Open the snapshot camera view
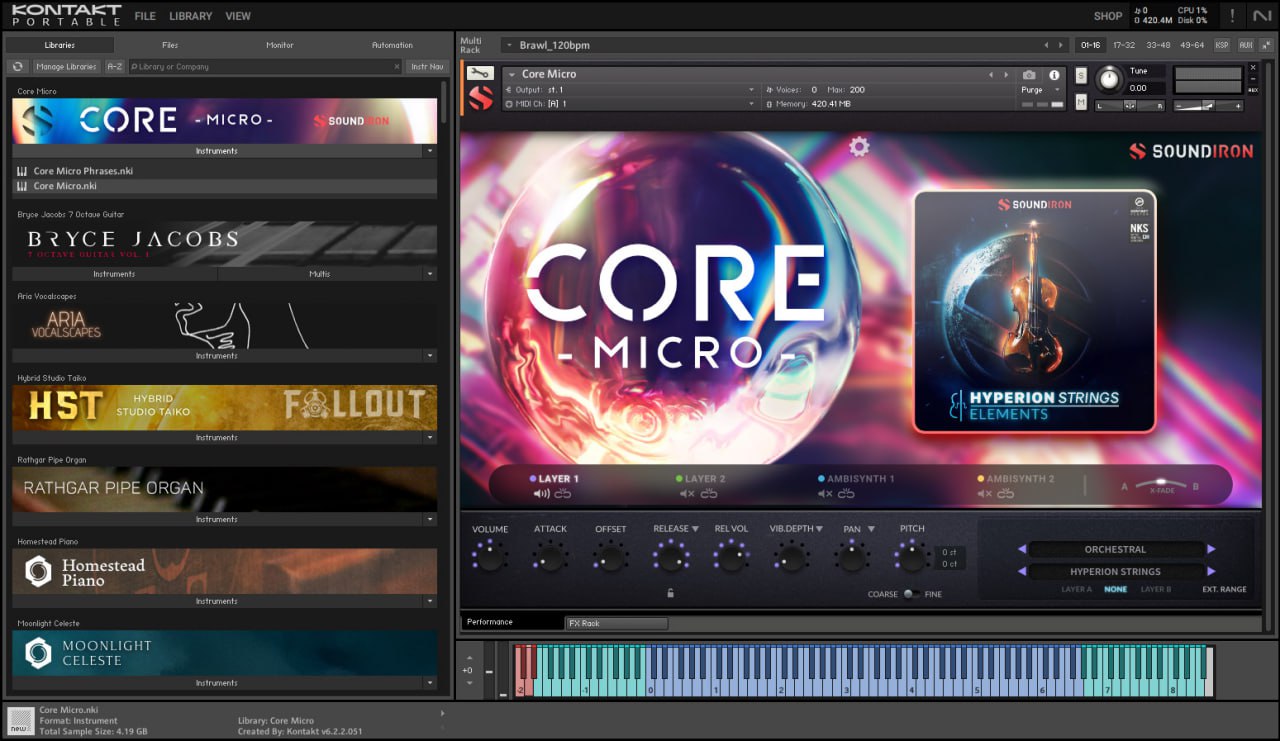The height and width of the screenshot is (741, 1280). (x=1029, y=75)
